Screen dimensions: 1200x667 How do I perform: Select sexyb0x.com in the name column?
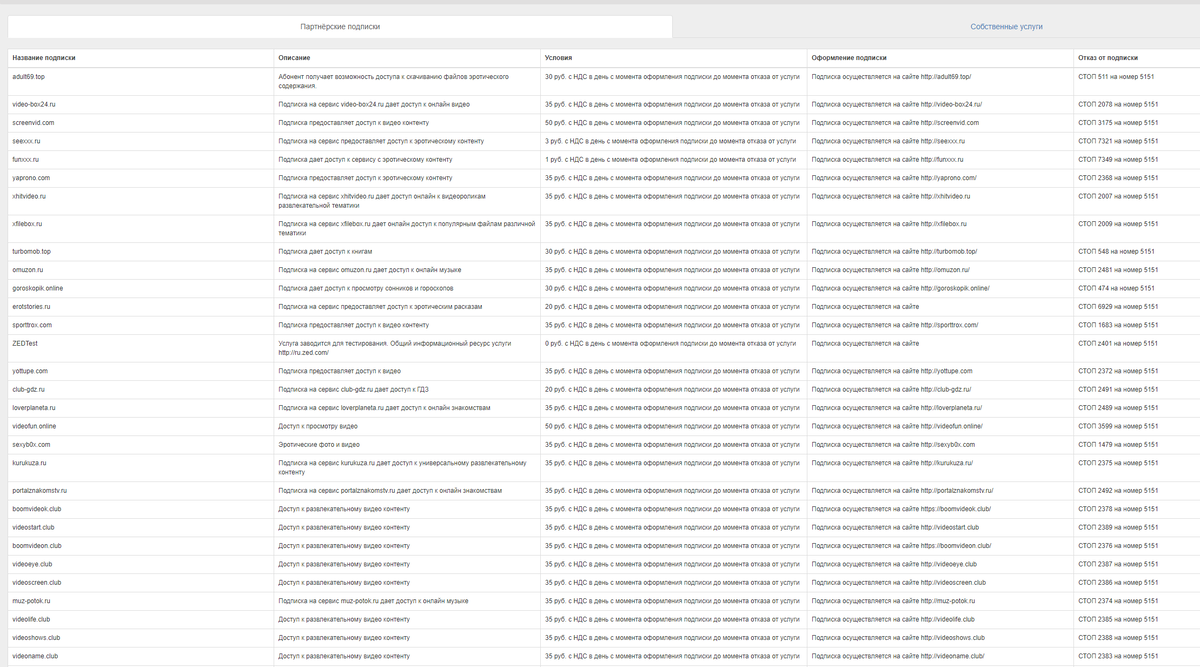point(31,444)
